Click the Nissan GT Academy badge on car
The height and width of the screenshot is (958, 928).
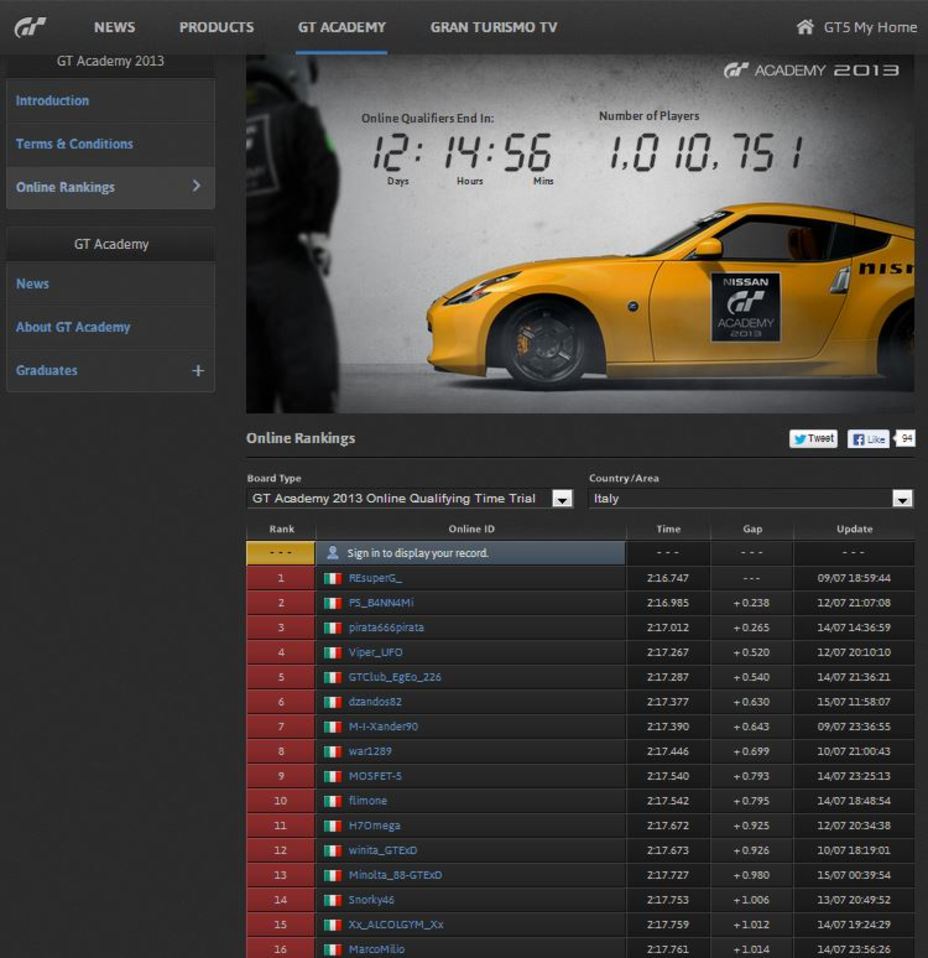pos(745,307)
